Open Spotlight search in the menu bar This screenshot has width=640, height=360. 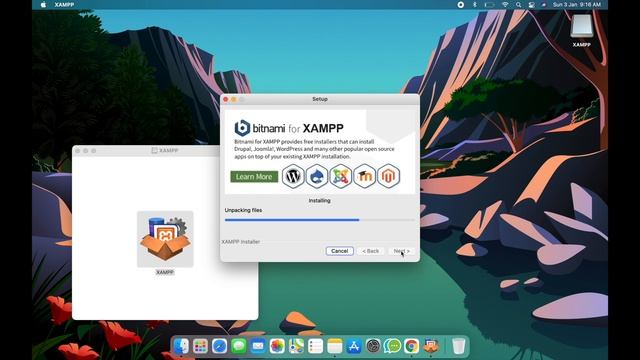pyautogui.click(x=518, y=4)
